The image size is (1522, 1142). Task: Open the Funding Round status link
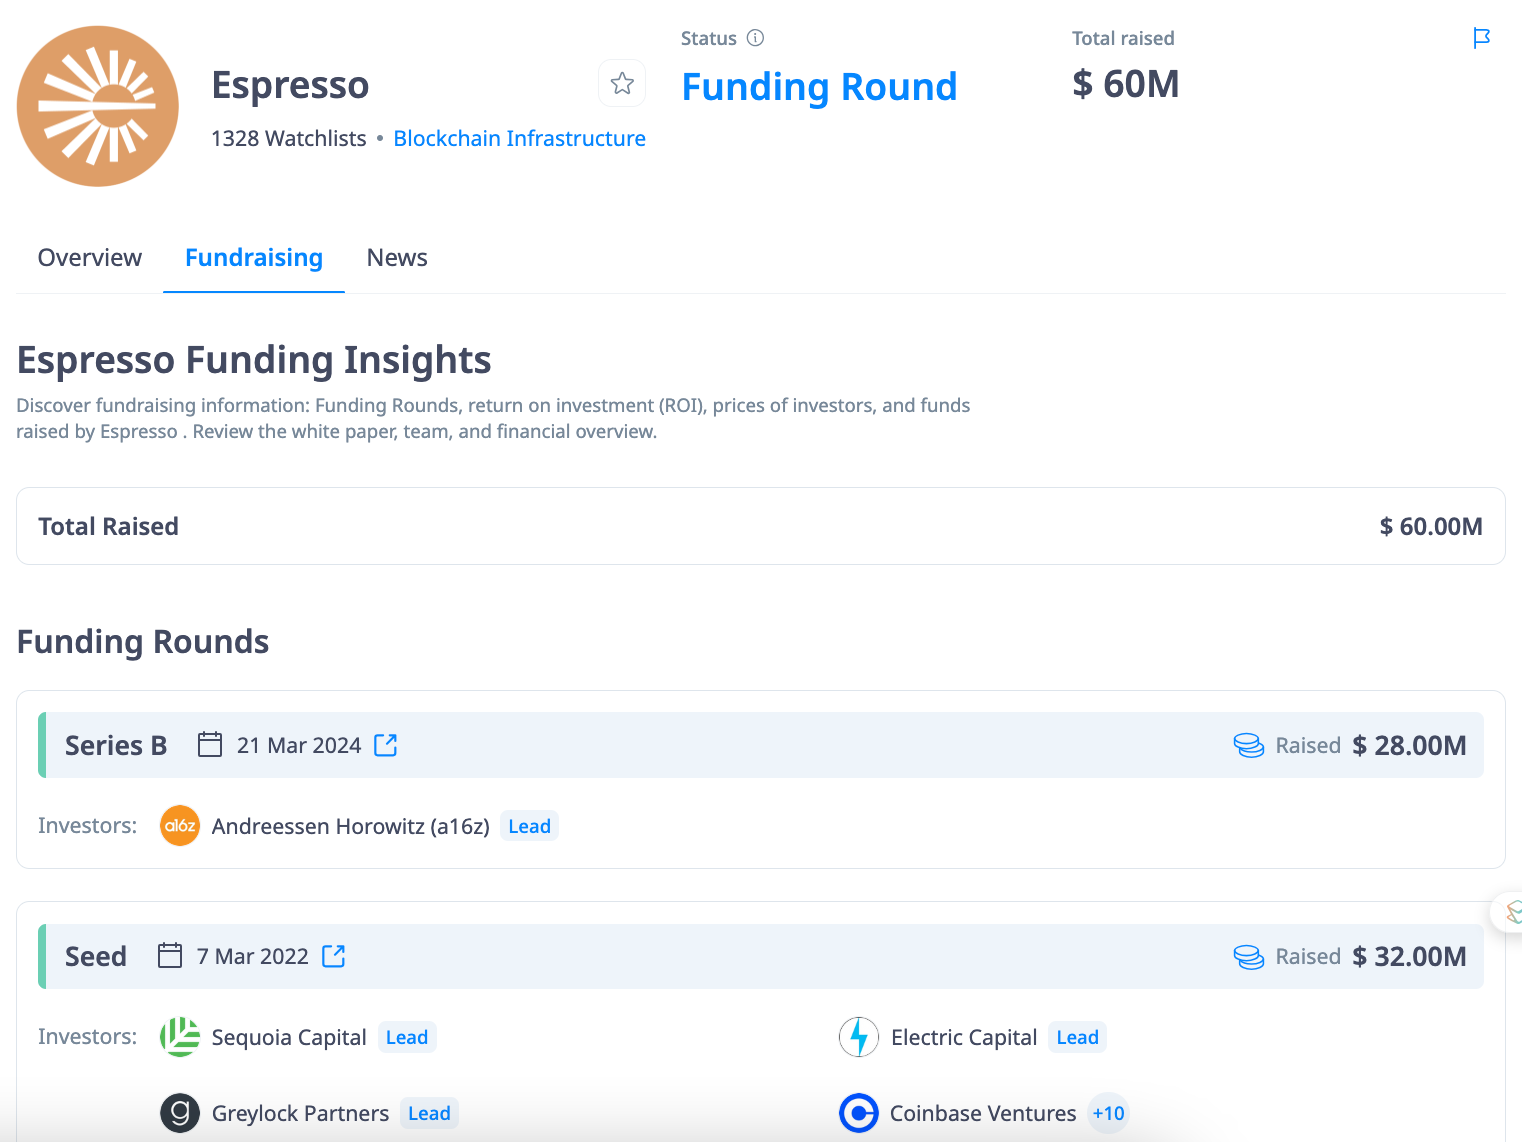click(819, 87)
